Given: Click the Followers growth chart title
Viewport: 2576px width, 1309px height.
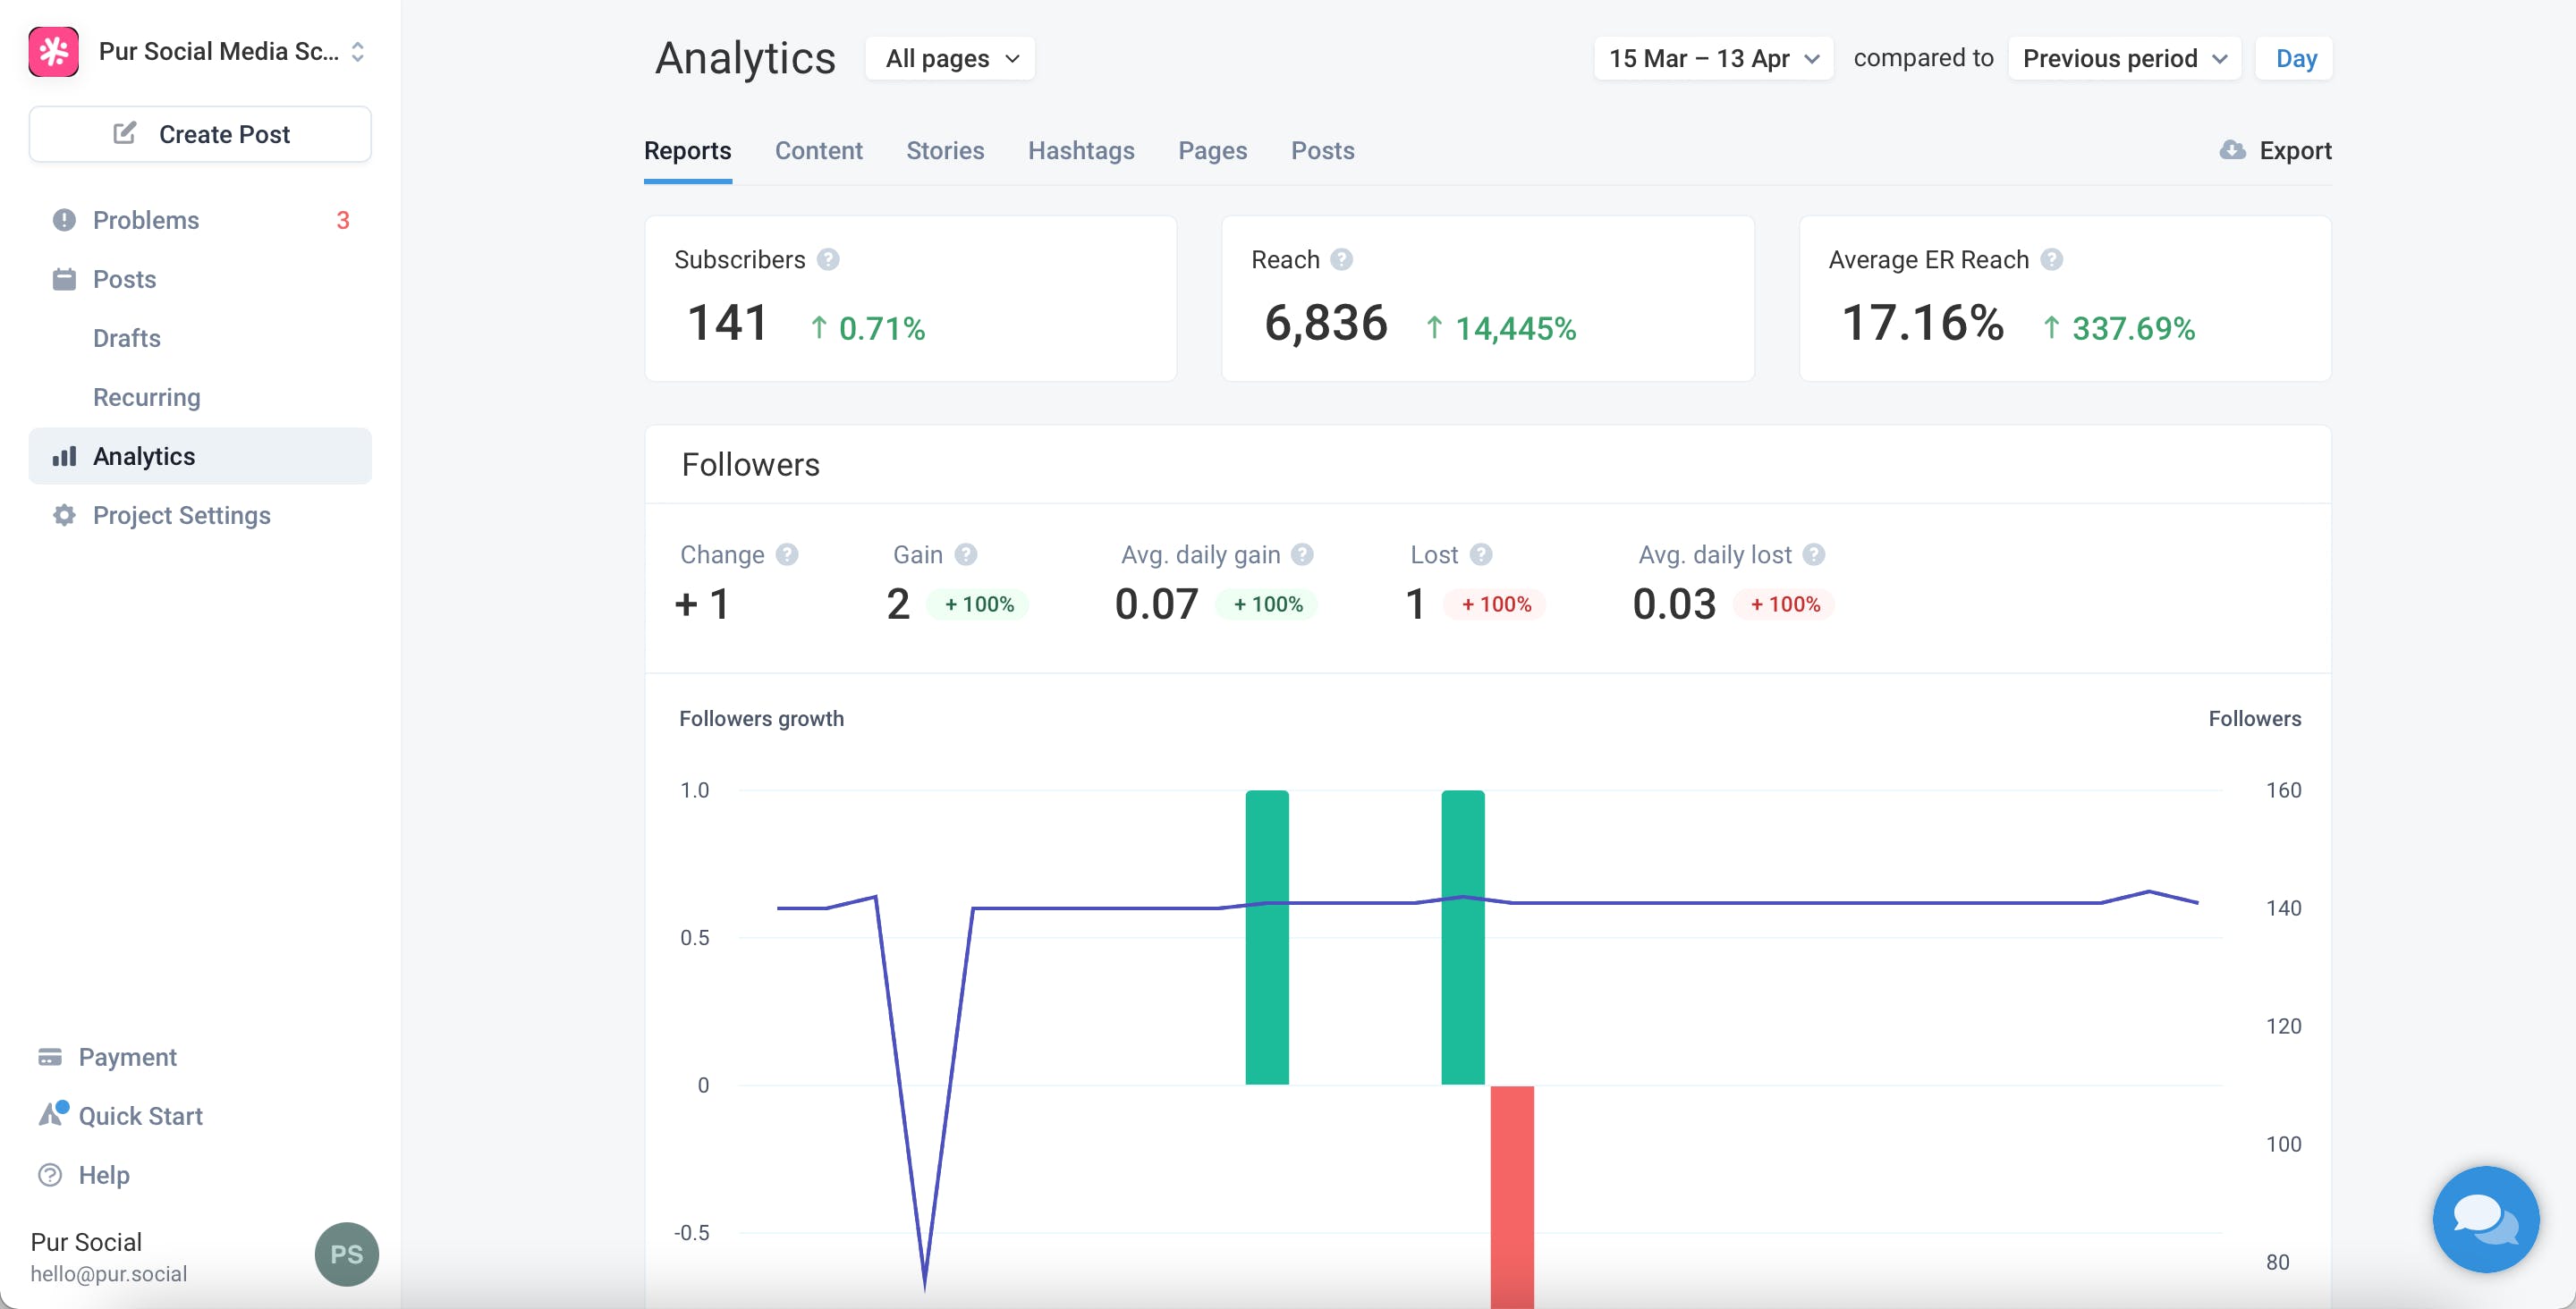Looking at the screenshot, I should tap(762, 719).
